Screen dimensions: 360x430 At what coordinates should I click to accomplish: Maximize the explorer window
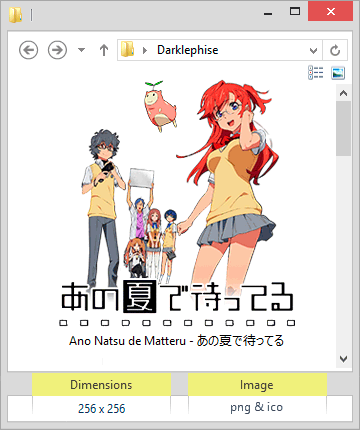(295, 12)
